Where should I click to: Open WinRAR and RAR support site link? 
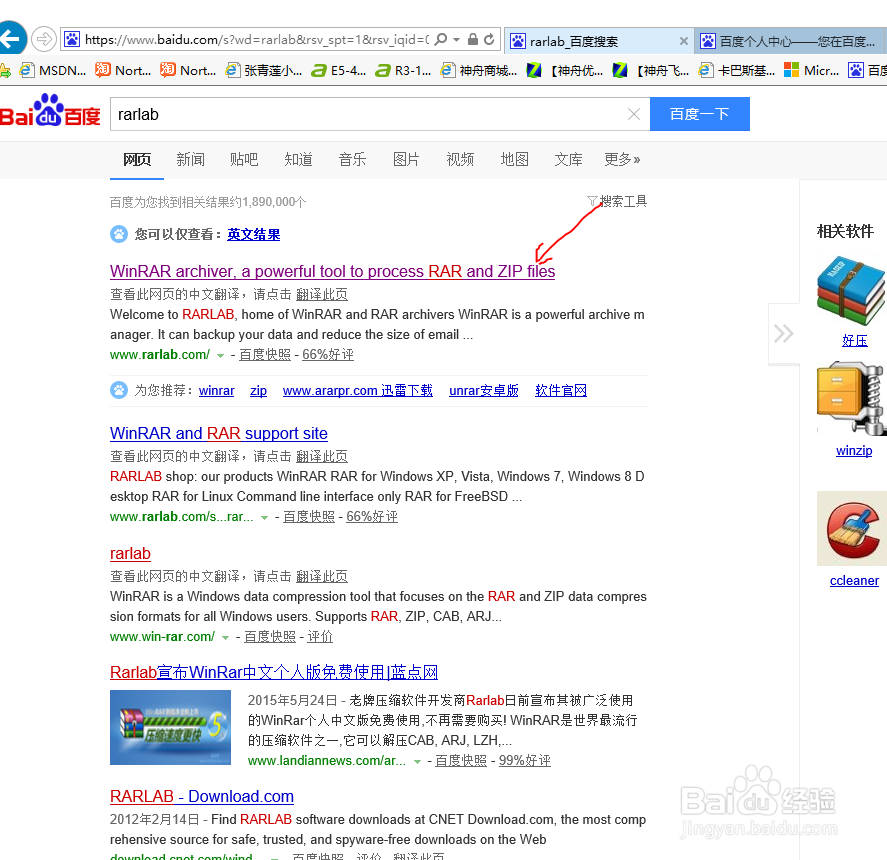(218, 433)
